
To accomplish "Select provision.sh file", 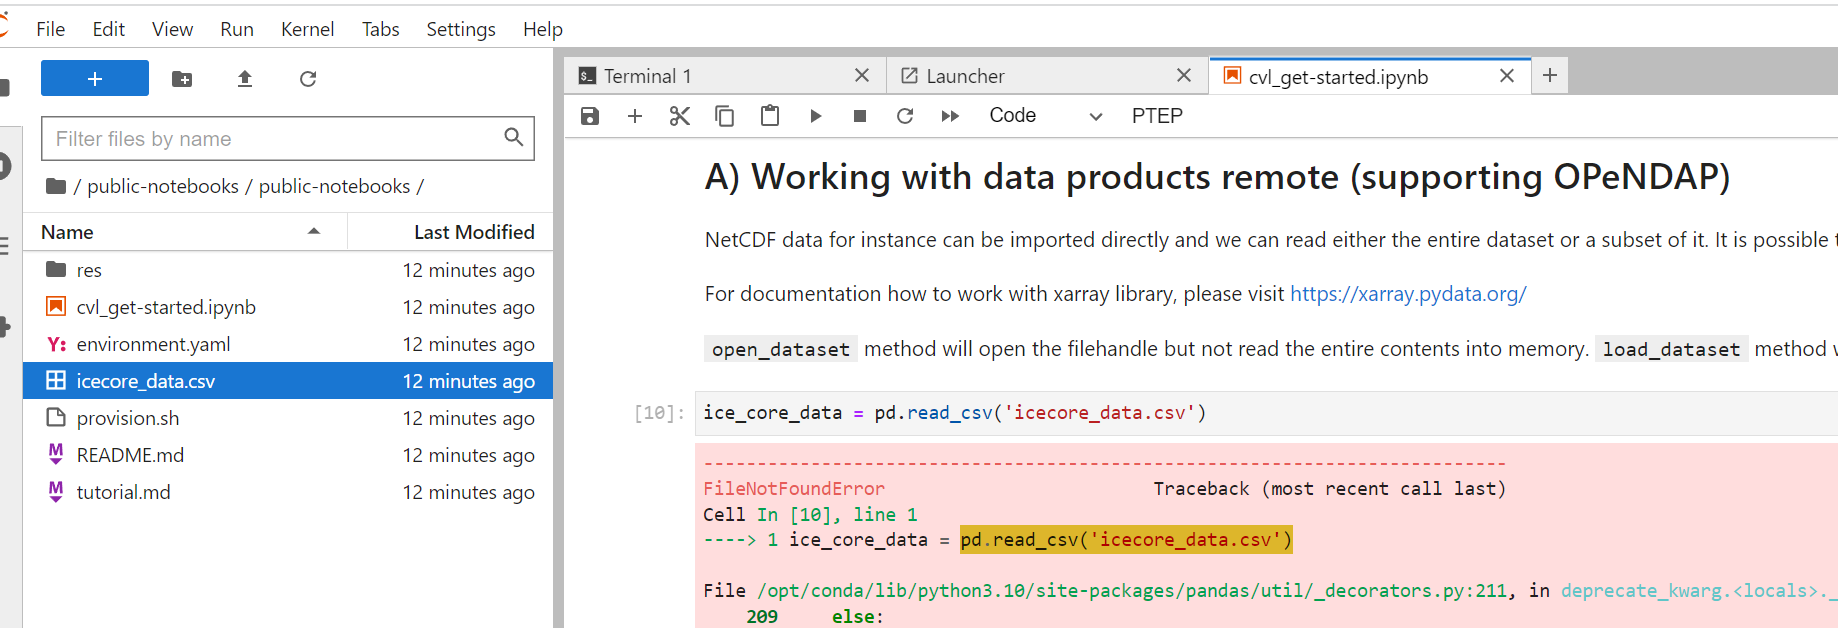I will tap(288, 418).
